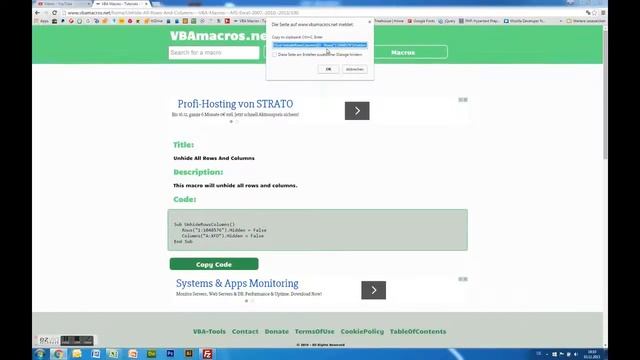Click the STRATO ad arrow button
The width and height of the screenshot is (640, 360).
point(357,111)
